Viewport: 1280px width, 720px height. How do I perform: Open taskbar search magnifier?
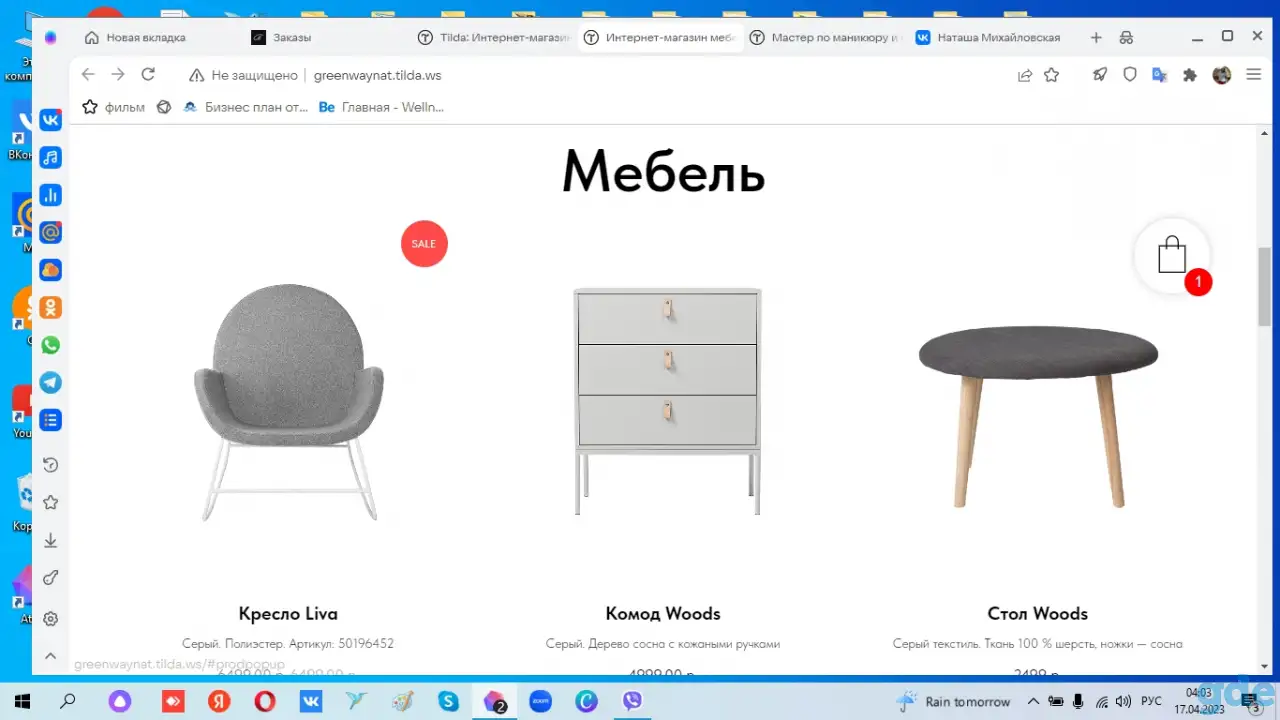[68, 701]
